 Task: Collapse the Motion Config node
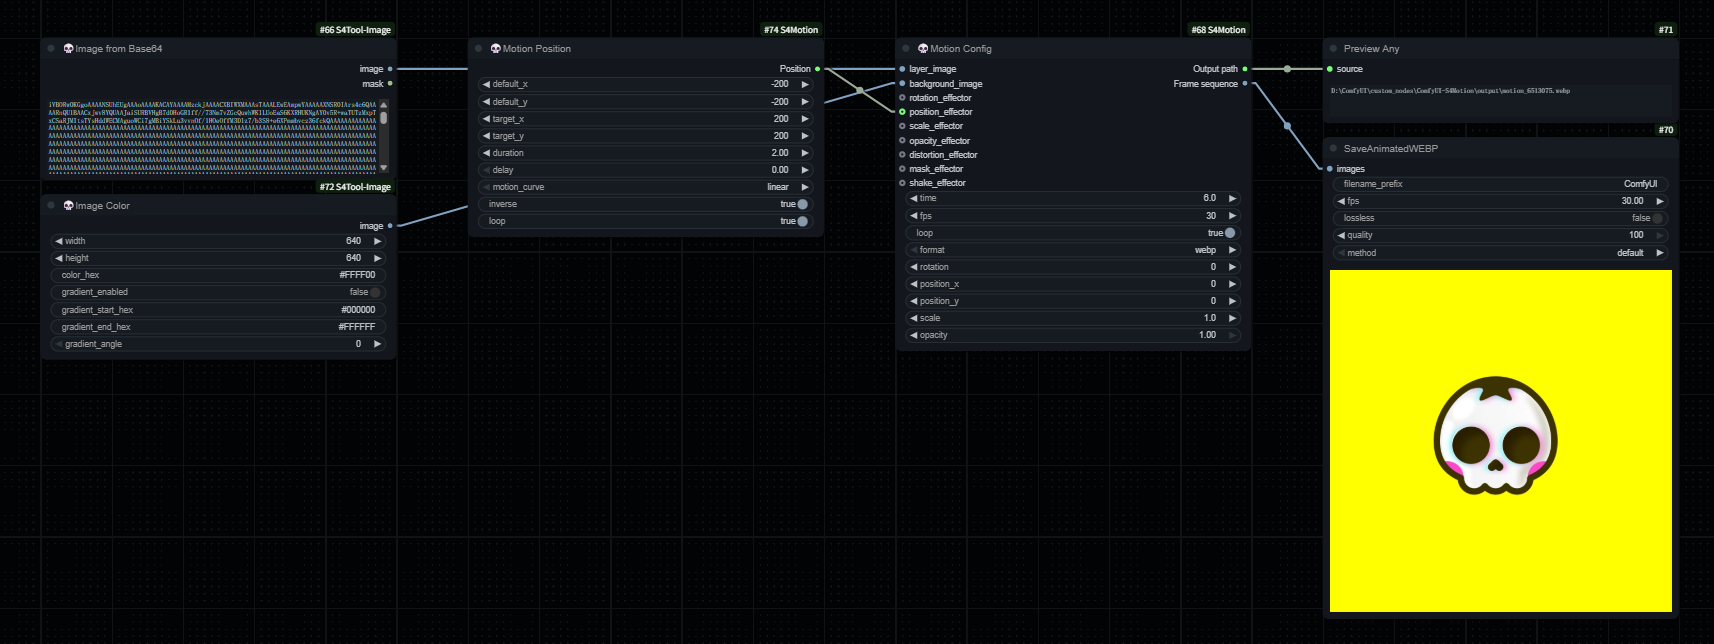(x=906, y=48)
